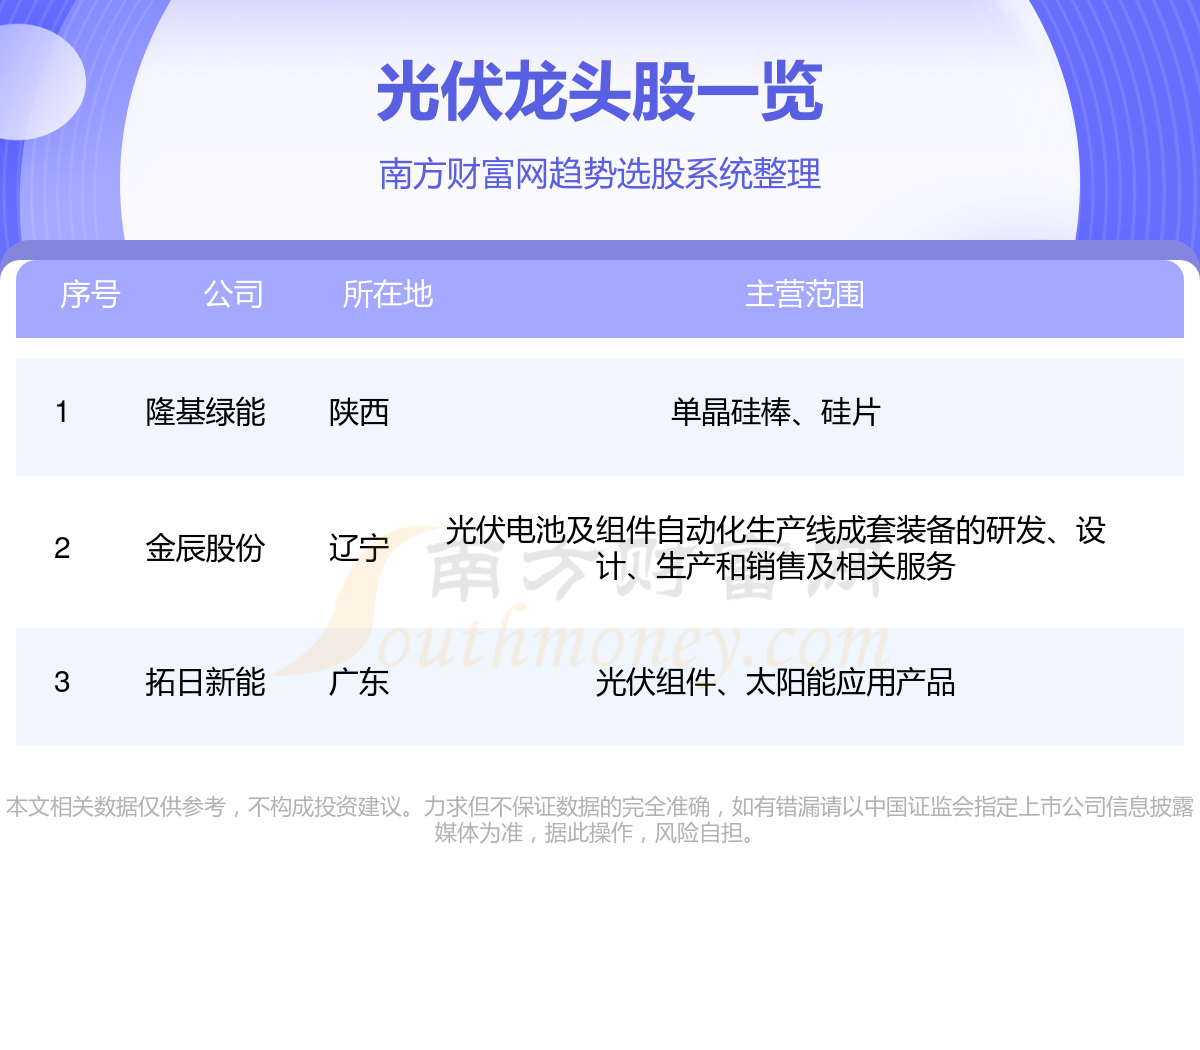Viewport: 1200px width, 1050px height.
Task: Click scope text starting '光伏电池及组件自动化'
Action: click(x=776, y=548)
